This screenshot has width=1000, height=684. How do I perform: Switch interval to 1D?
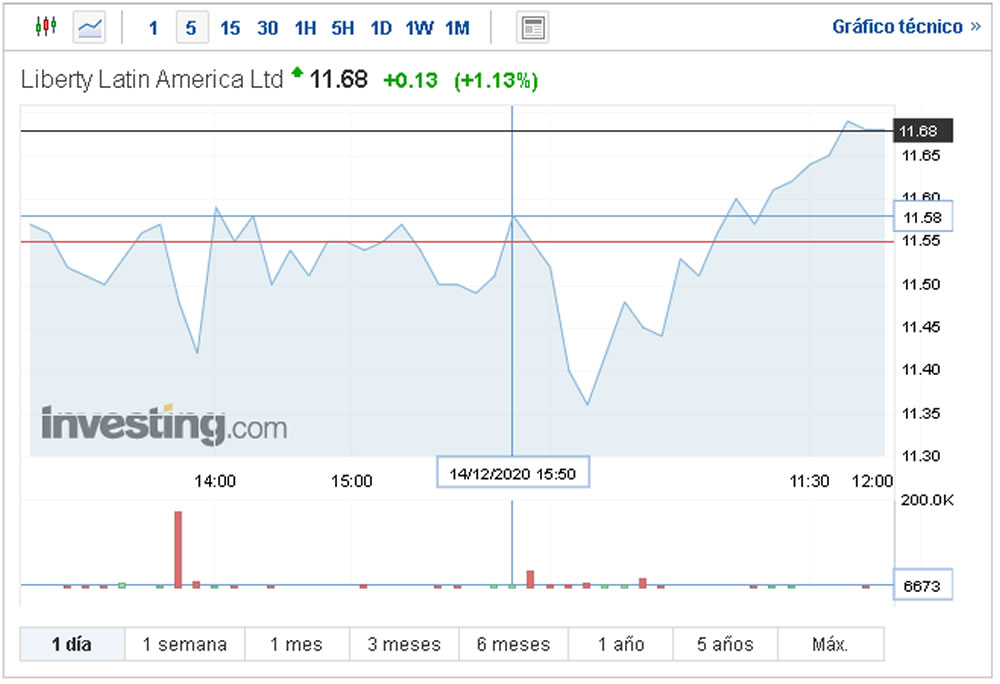coord(381,28)
